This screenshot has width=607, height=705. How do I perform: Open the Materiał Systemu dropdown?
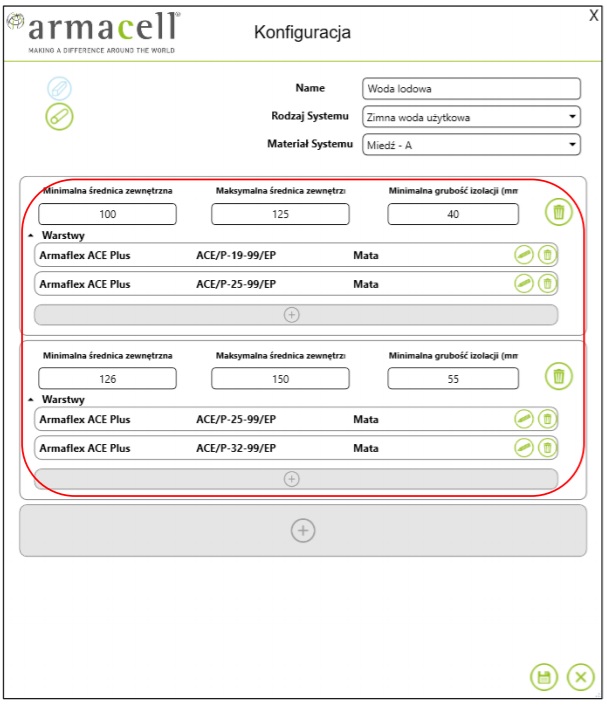[x=471, y=145]
